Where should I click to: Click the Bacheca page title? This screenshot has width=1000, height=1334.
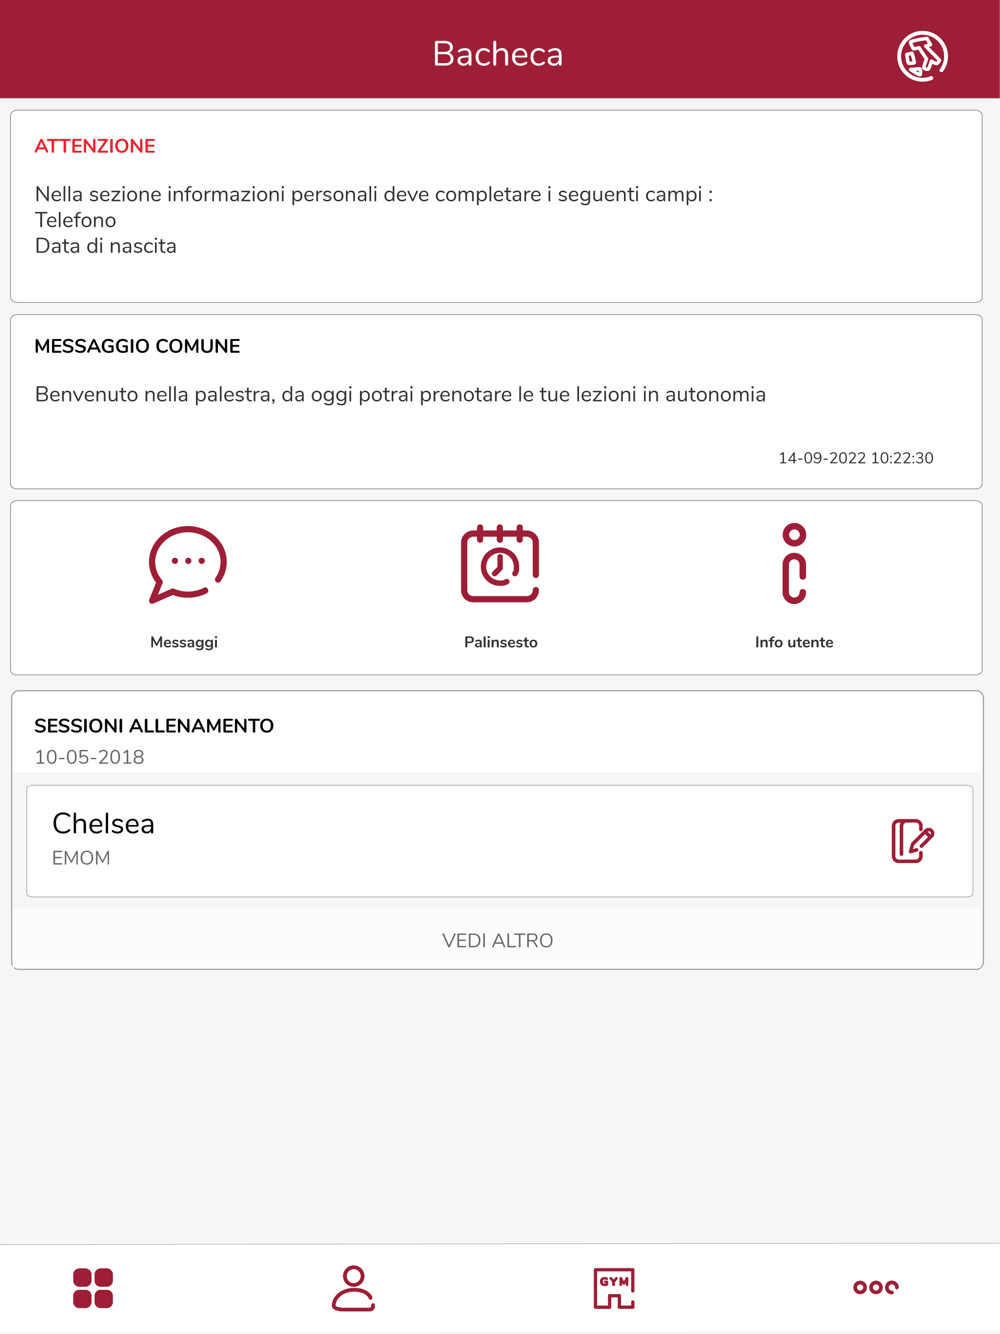[498, 54]
